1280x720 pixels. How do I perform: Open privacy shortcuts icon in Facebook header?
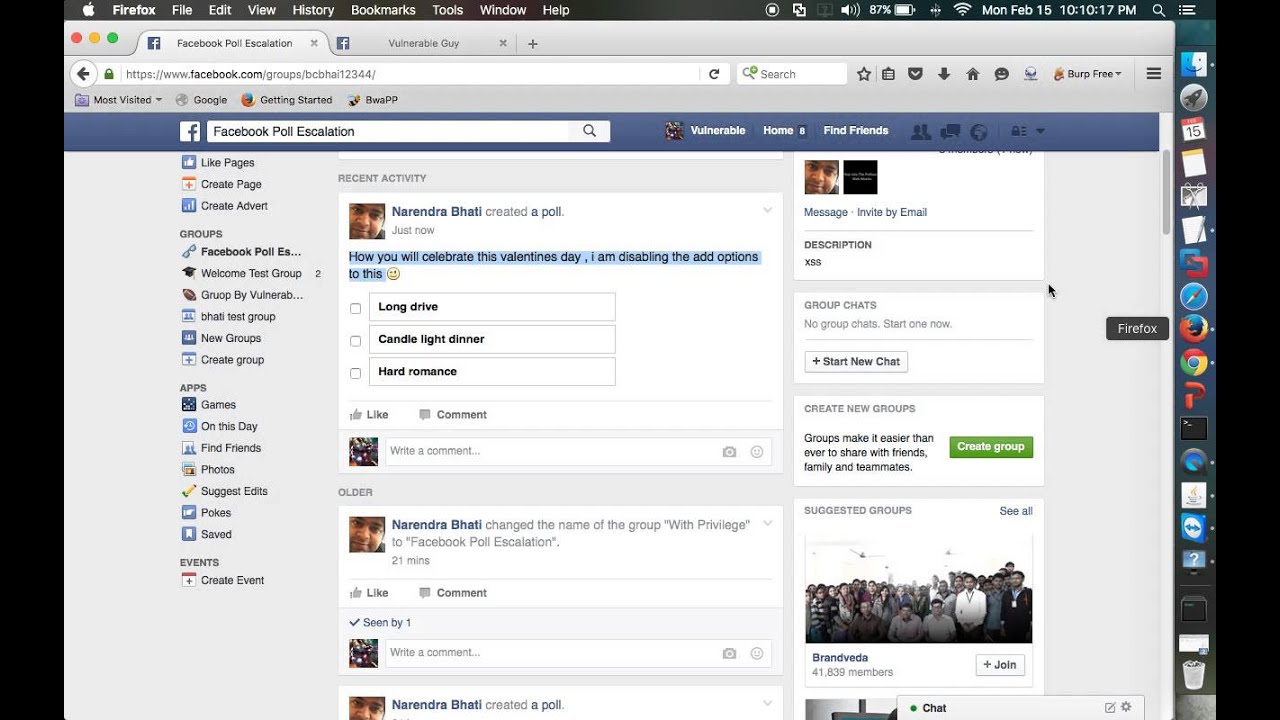(x=1019, y=131)
